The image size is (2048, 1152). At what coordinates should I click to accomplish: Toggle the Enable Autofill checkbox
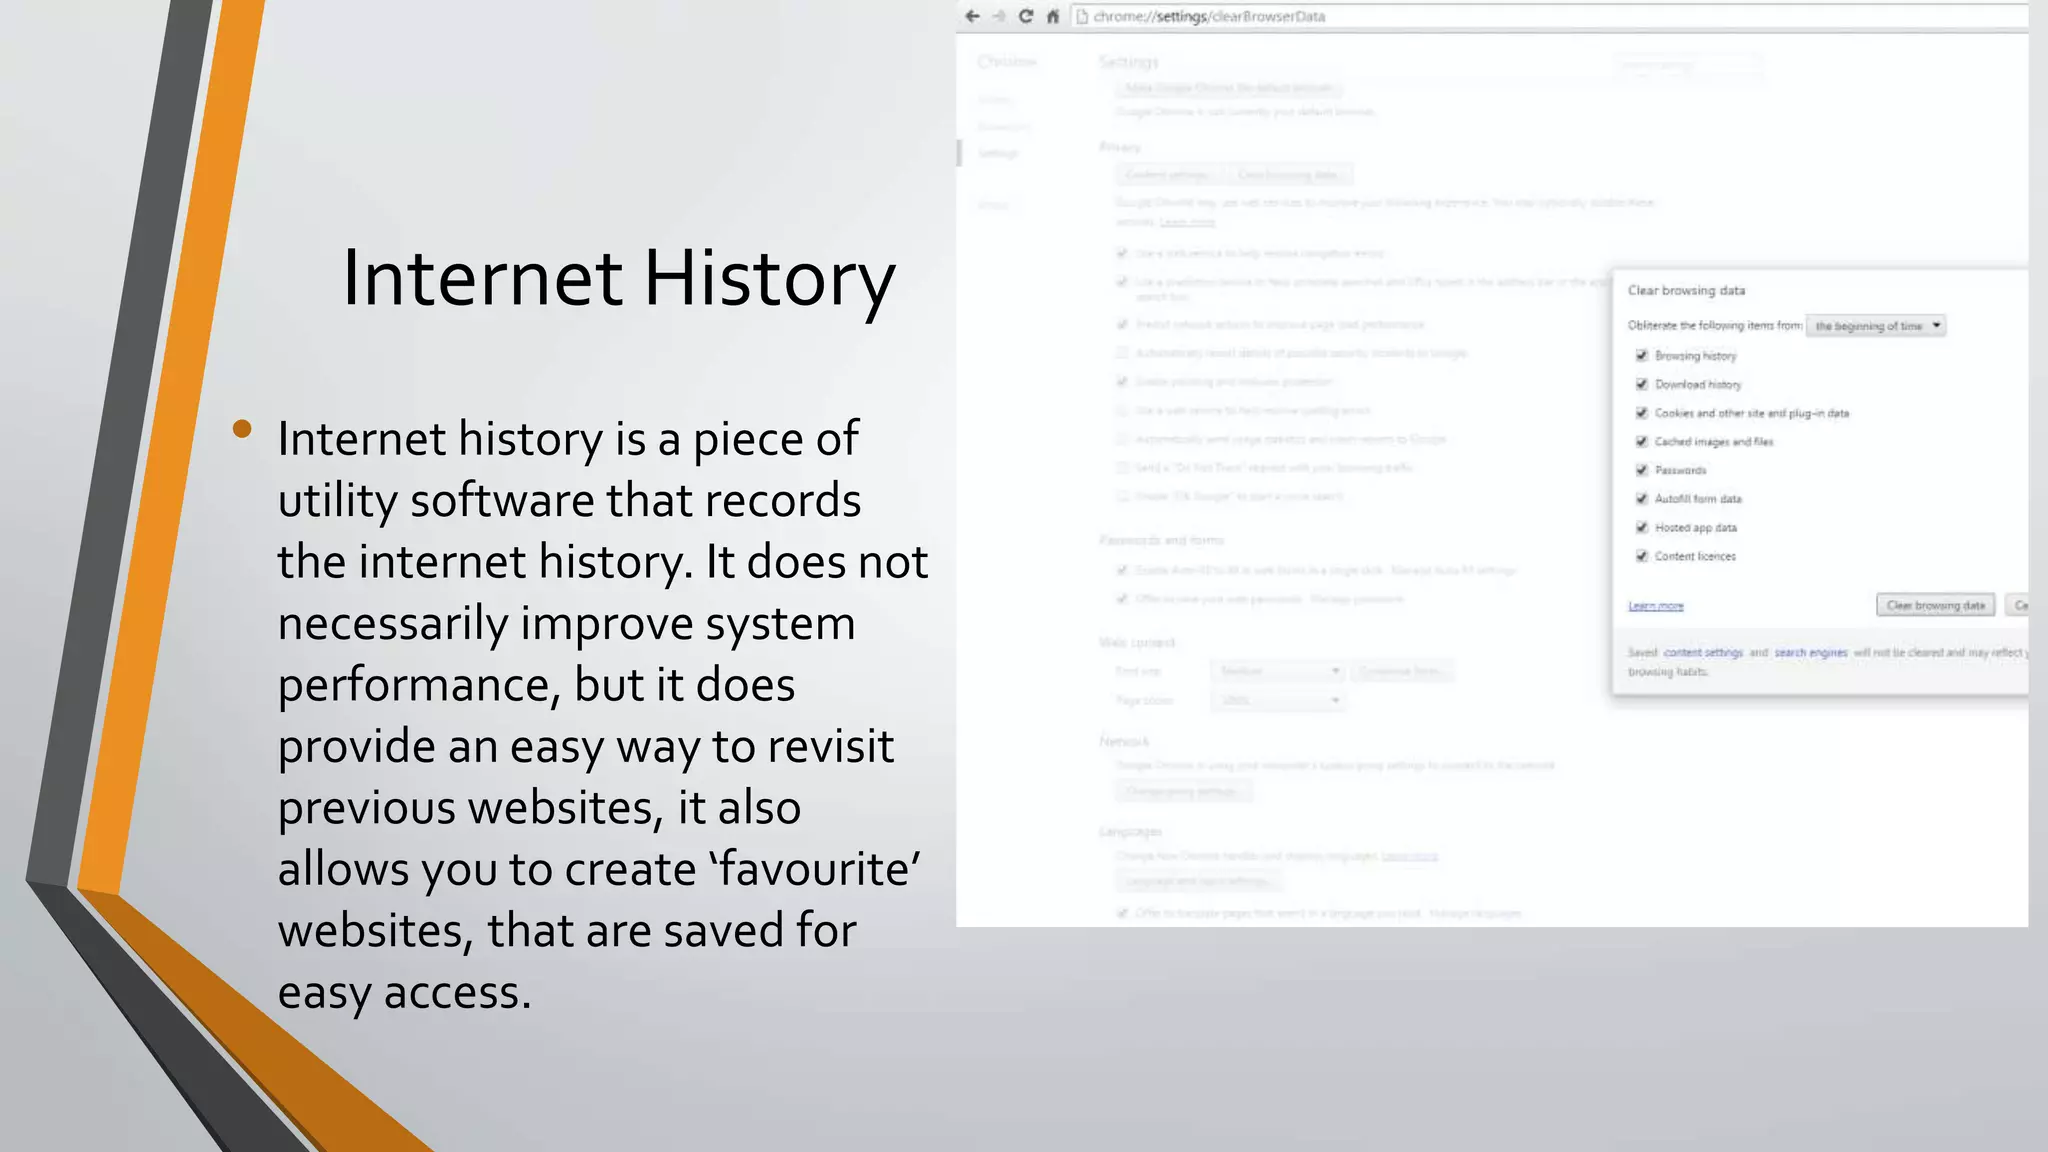[x=1122, y=570]
